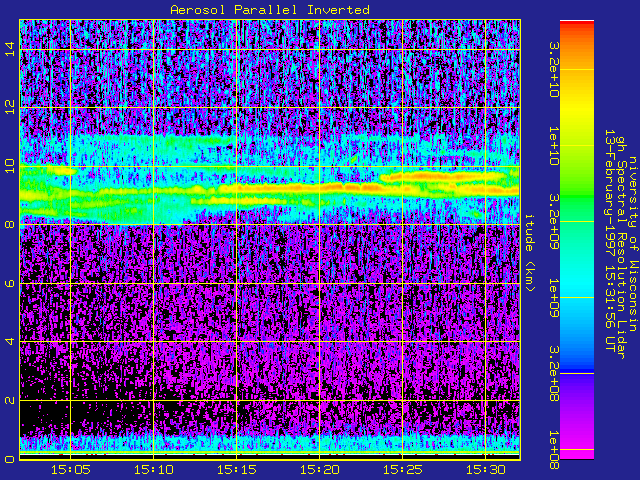Click the 15:10 time axis label

pos(153,470)
